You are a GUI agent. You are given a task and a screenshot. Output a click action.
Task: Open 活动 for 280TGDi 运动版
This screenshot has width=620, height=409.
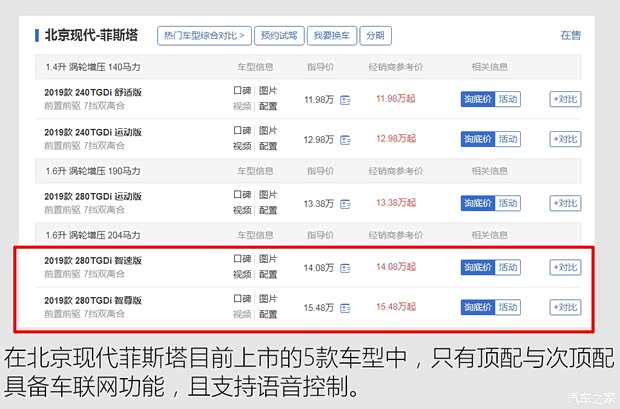point(508,203)
